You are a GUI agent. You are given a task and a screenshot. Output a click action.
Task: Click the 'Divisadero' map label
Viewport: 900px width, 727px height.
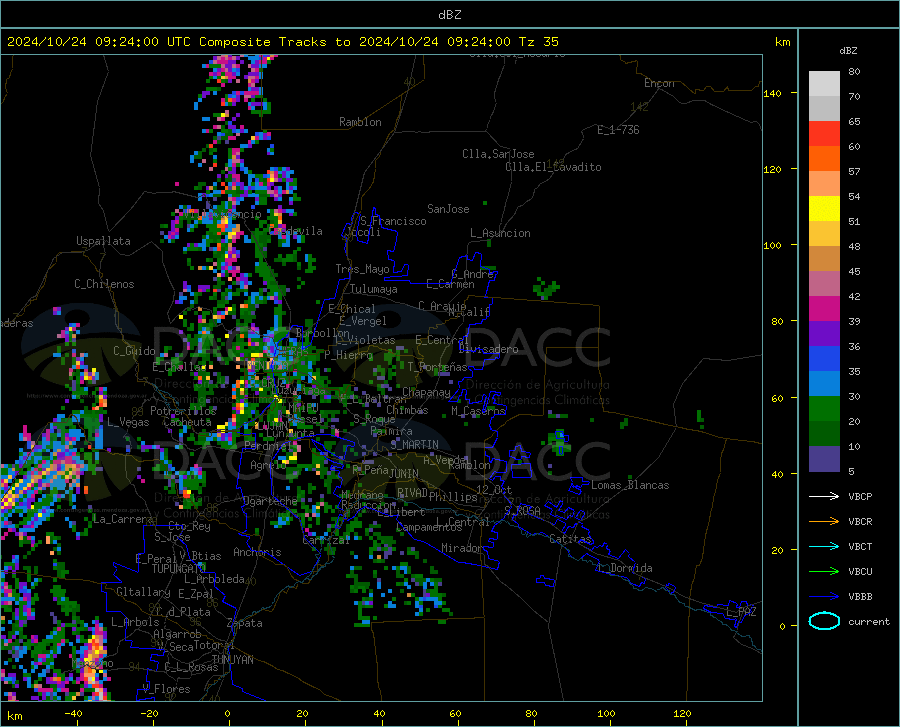coord(488,349)
